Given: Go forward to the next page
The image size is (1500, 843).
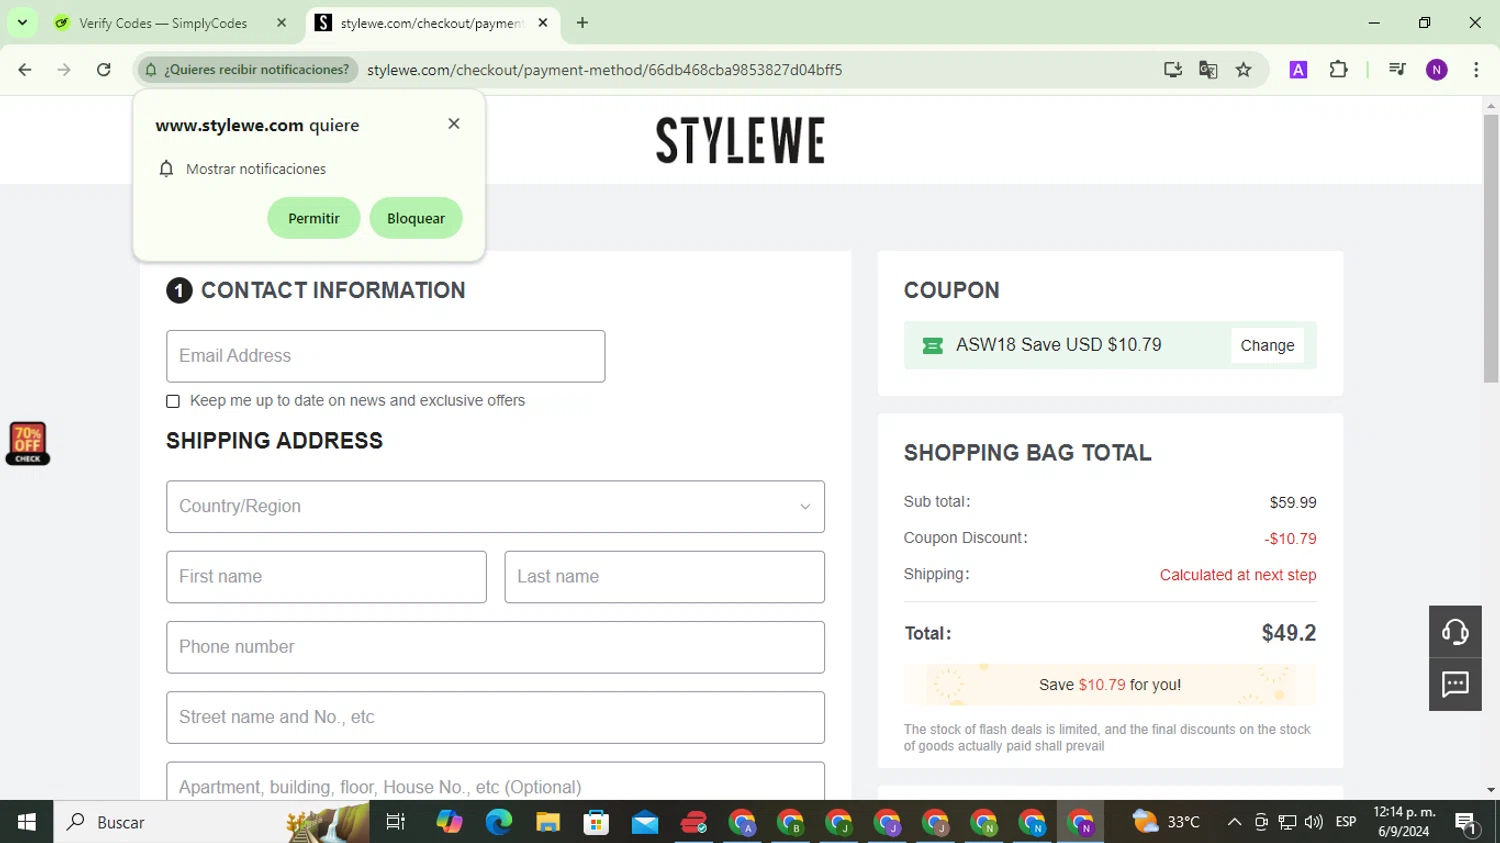Looking at the screenshot, I should pyautogui.click(x=64, y=70).
